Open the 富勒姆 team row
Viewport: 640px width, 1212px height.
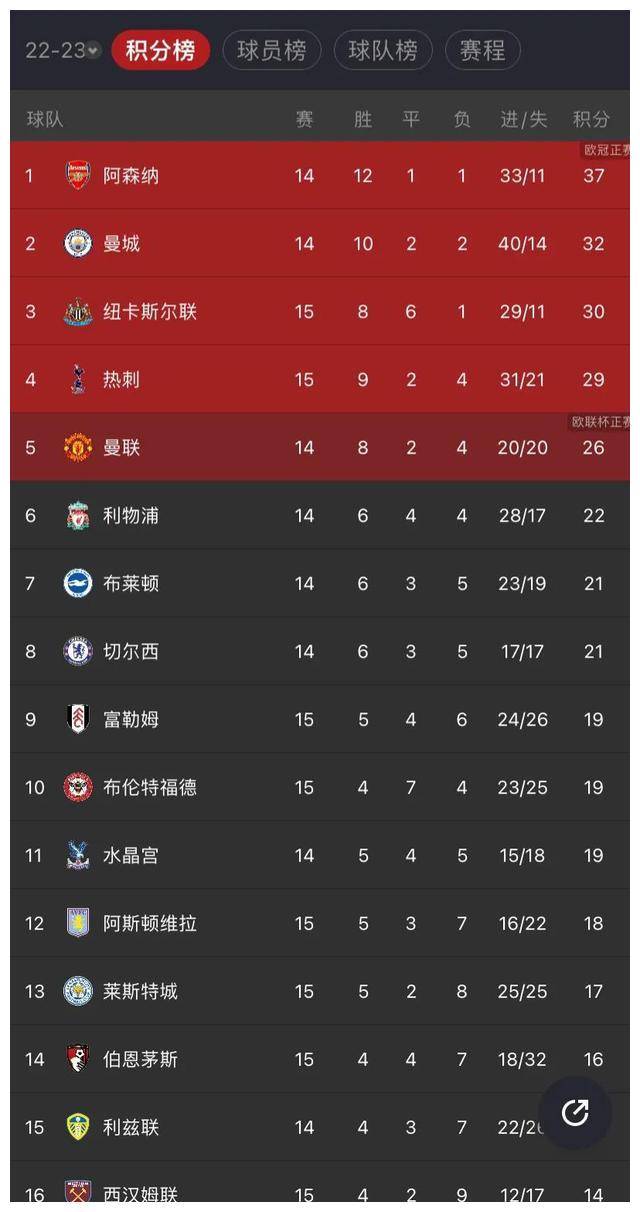click(320, 719)
